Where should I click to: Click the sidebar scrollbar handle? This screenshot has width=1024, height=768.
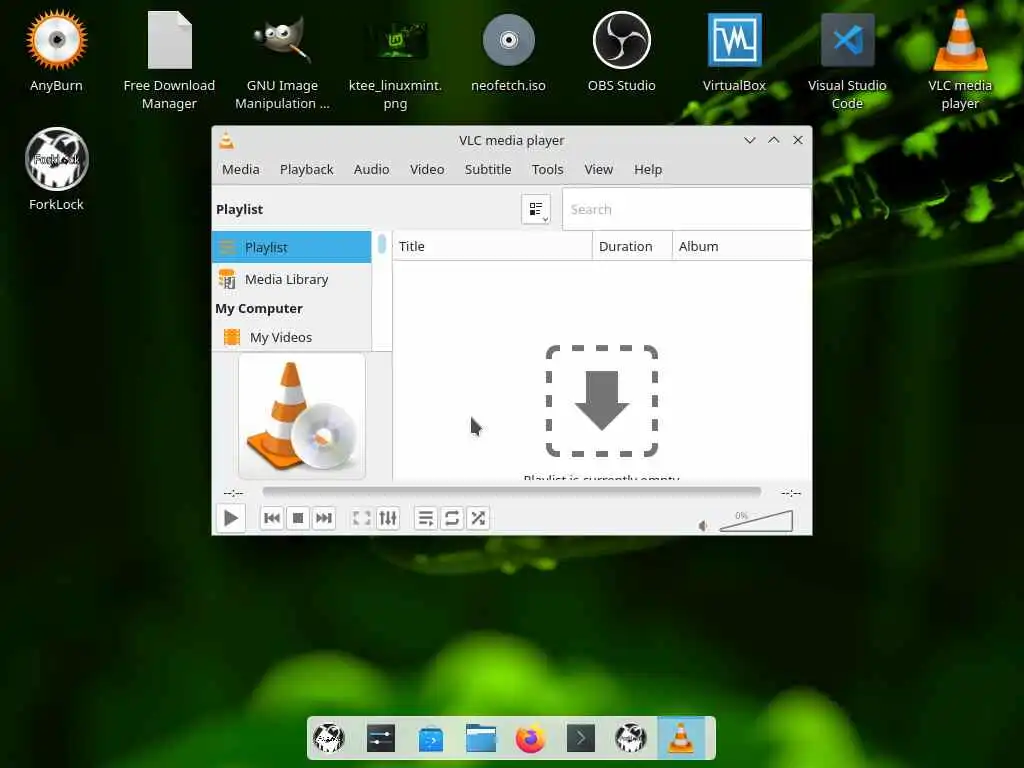(381, 244)
